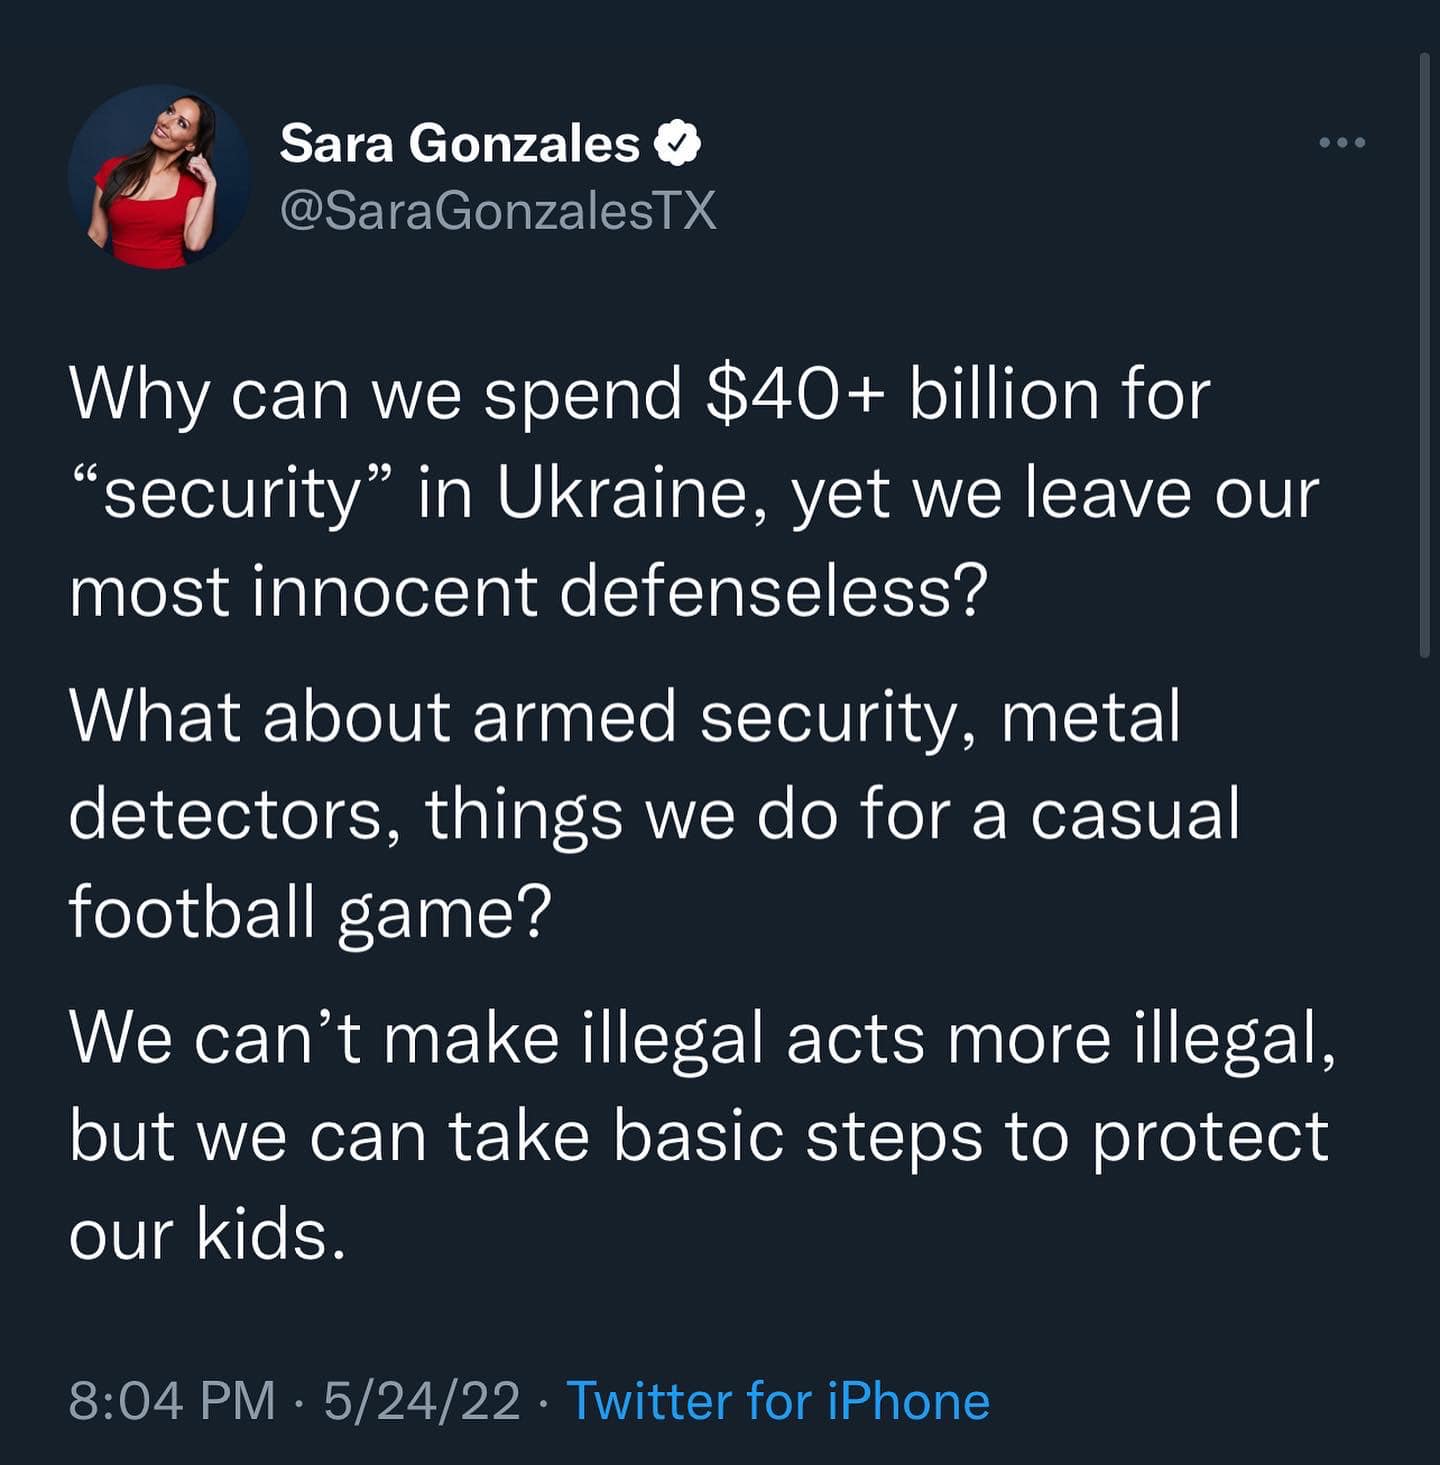
Task: Click the 8:04 PM timestamp
Action: pyautogui.click(x=172, y=1400)
